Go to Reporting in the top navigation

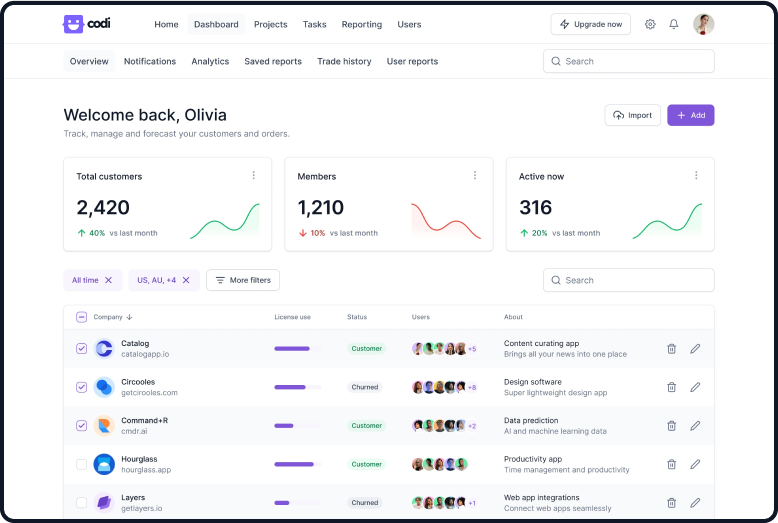coord(361,24)
